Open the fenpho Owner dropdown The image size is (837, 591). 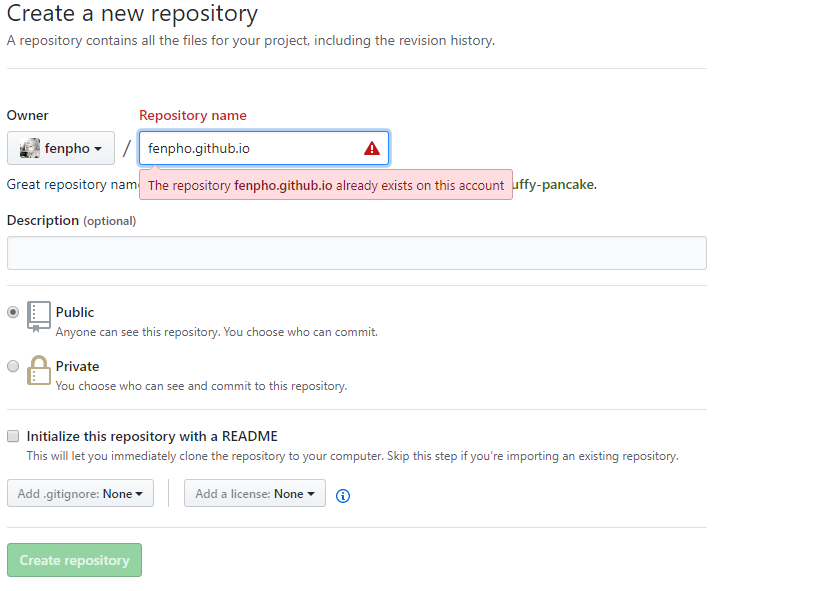click(x=61, y=148)
